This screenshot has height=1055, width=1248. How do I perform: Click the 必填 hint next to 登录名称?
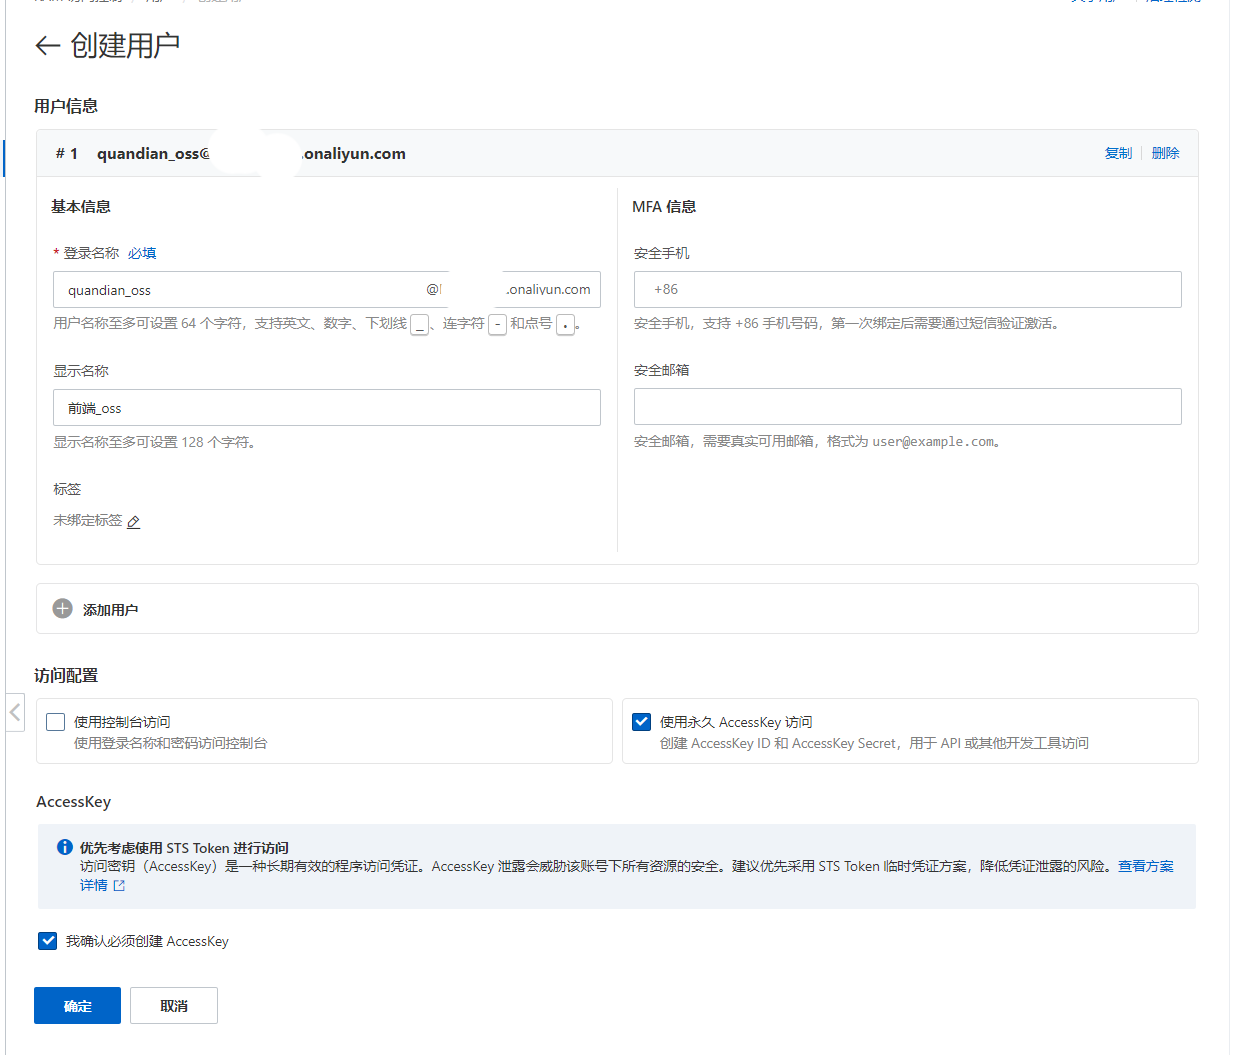pos(142,253)
